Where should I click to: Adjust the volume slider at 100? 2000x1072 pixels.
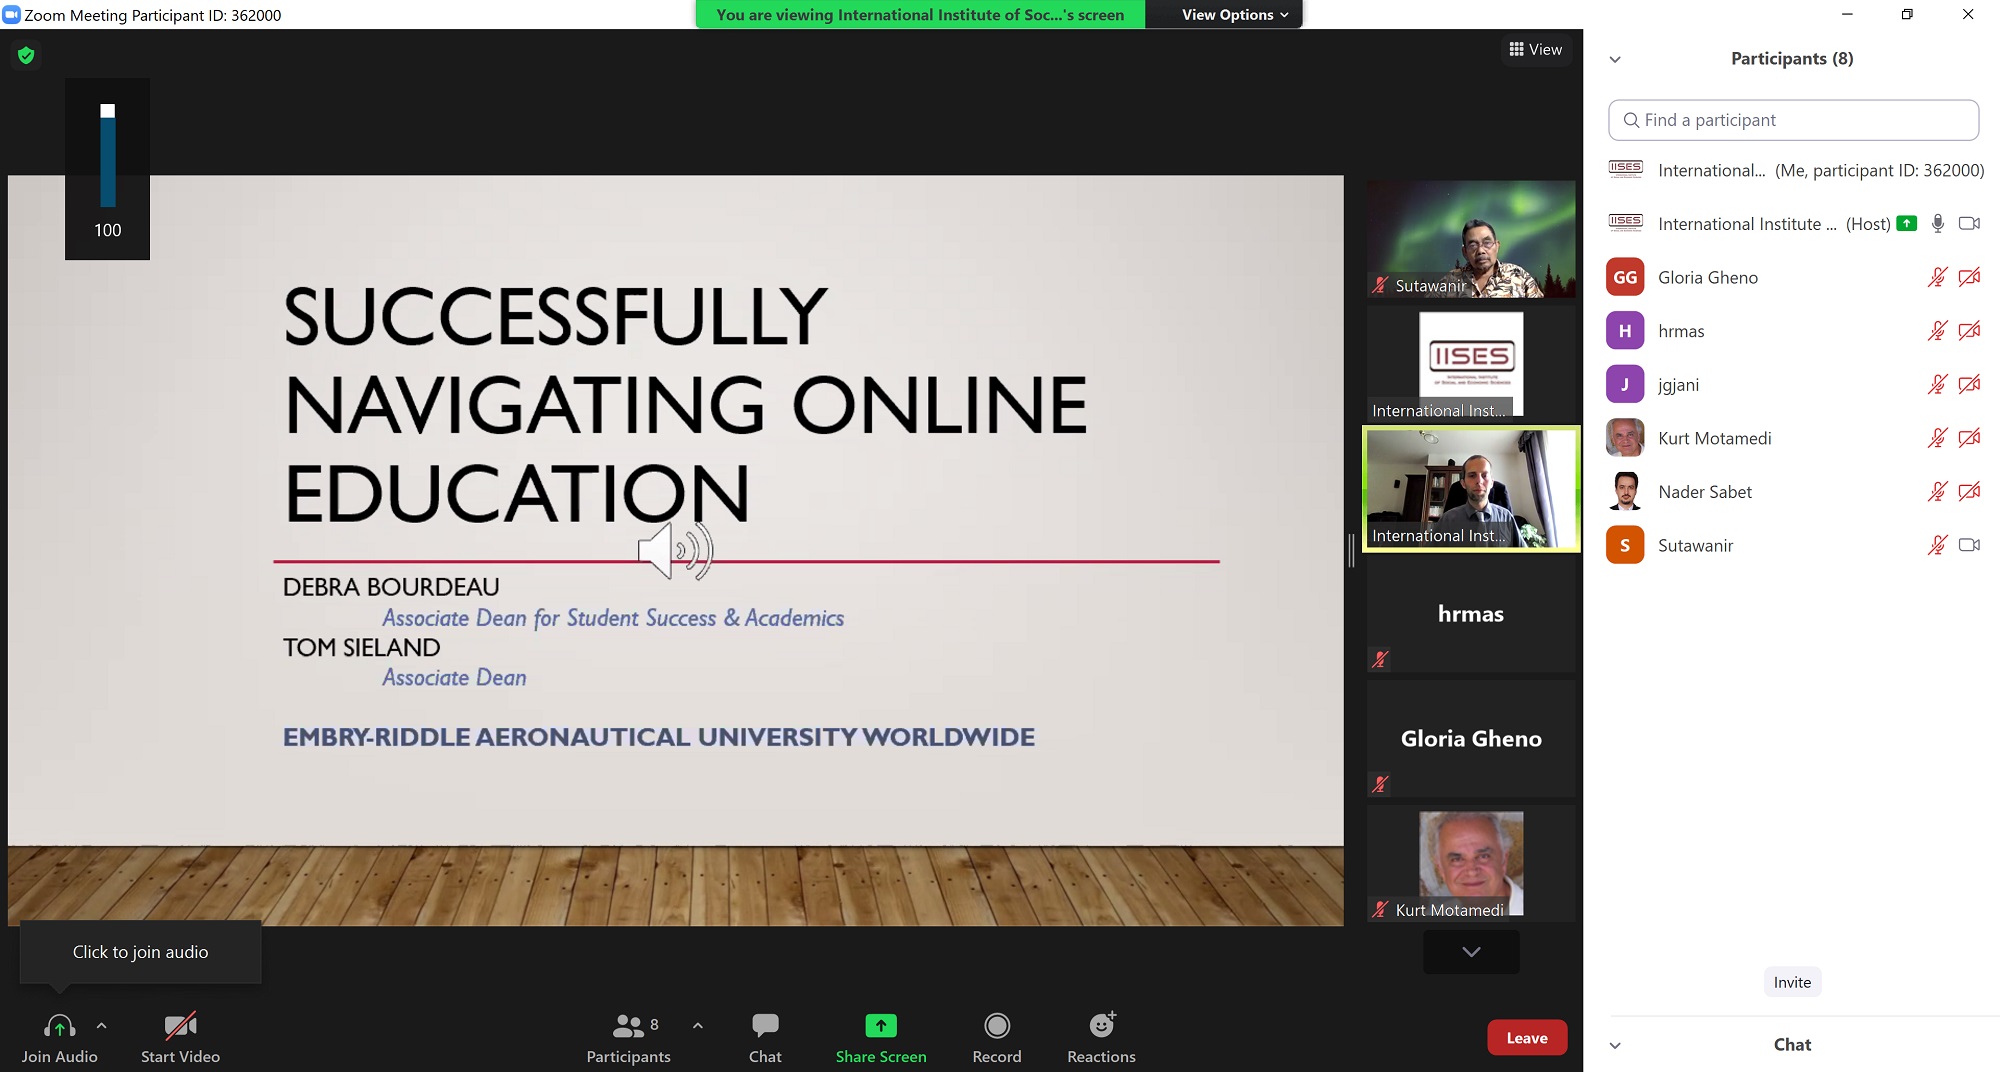[107, 156]
